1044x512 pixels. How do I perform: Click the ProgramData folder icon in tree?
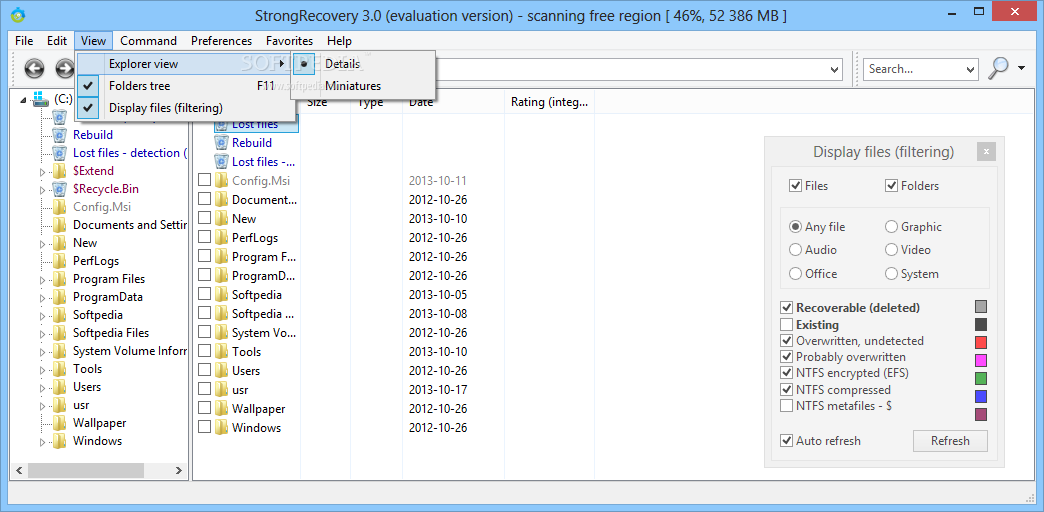(x=59, y=297)
